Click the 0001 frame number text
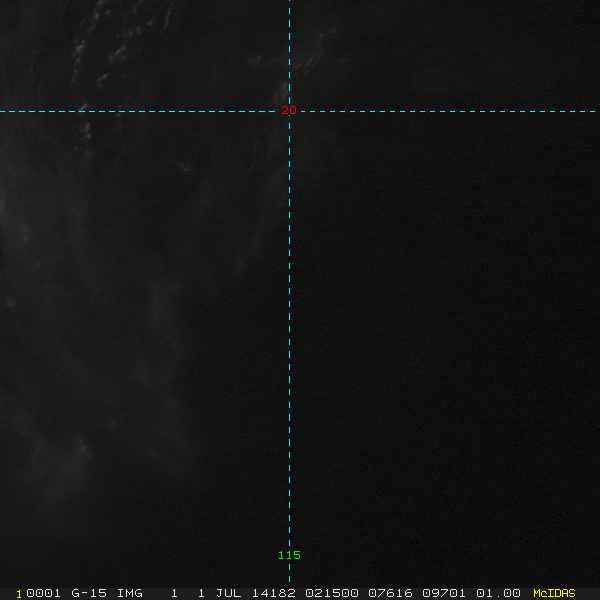600x600 pixels. click(x=43, y=593)
